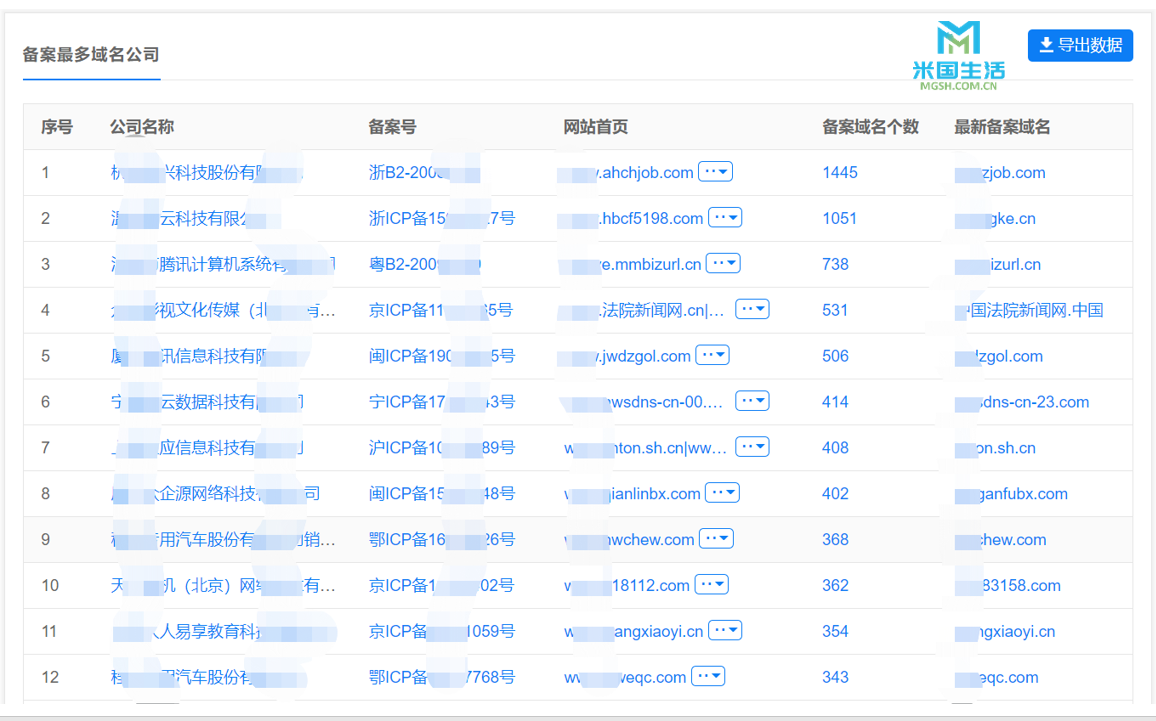1156x721 pixels.
Task: Expand homepage dropdown next to hbcf5198.com
Action: pyautogui.click(x=725, y=217)
